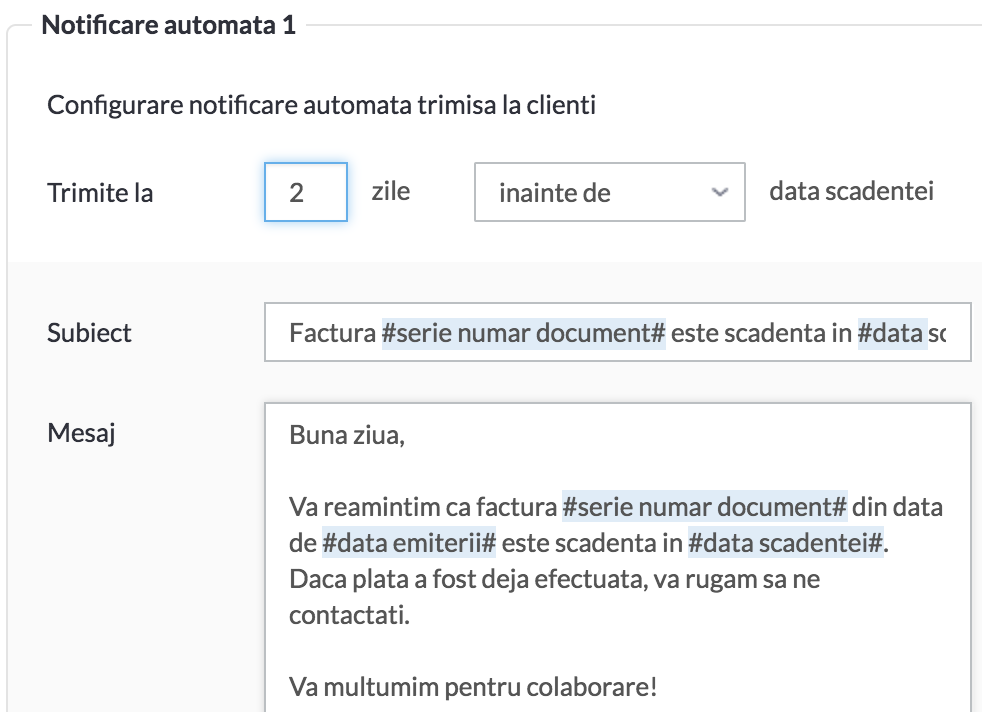Click the "Buna ziua," line in message
This screenshot has width=982, height=712.
pos(347,437)
